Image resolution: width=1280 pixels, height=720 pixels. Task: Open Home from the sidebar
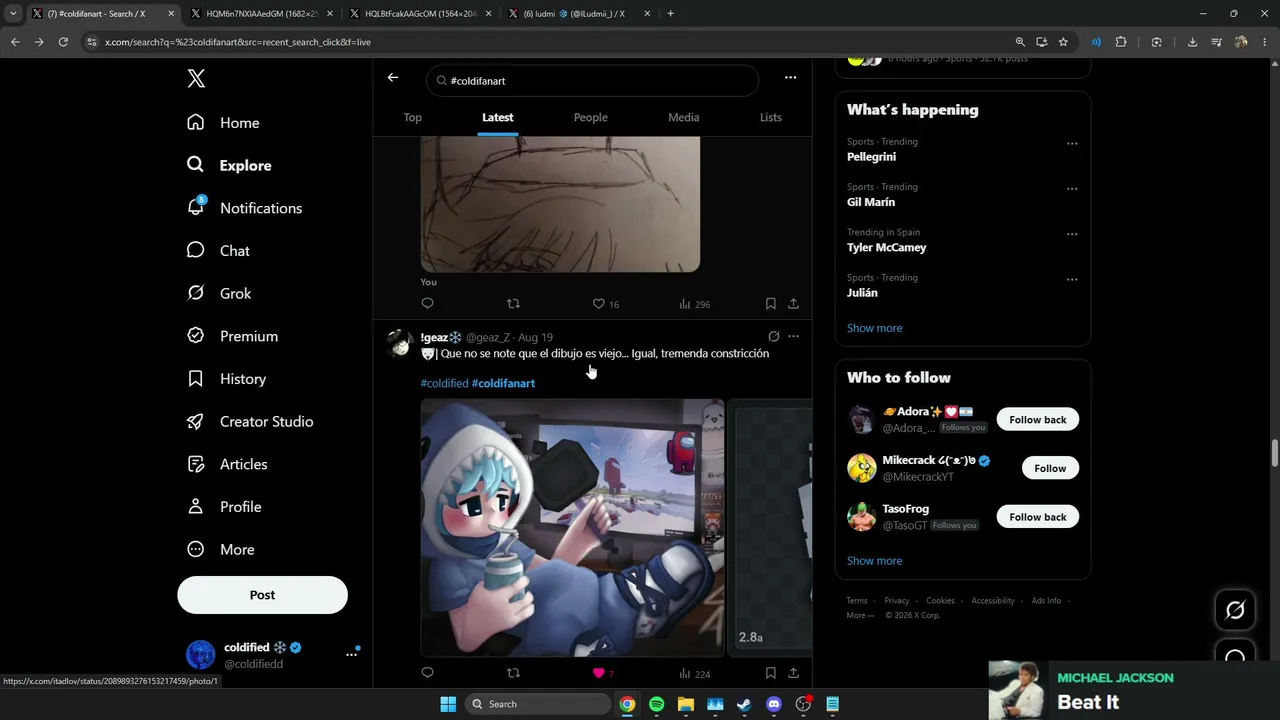[x=223, y=123]
